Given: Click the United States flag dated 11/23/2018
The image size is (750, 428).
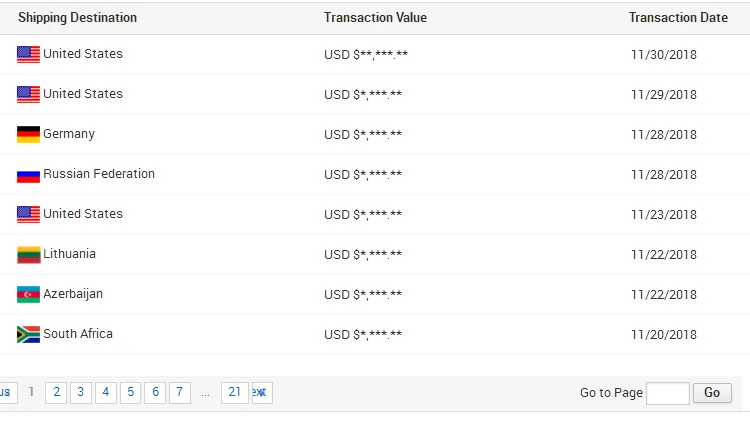Looking at the screenshot, I should 28,215.
